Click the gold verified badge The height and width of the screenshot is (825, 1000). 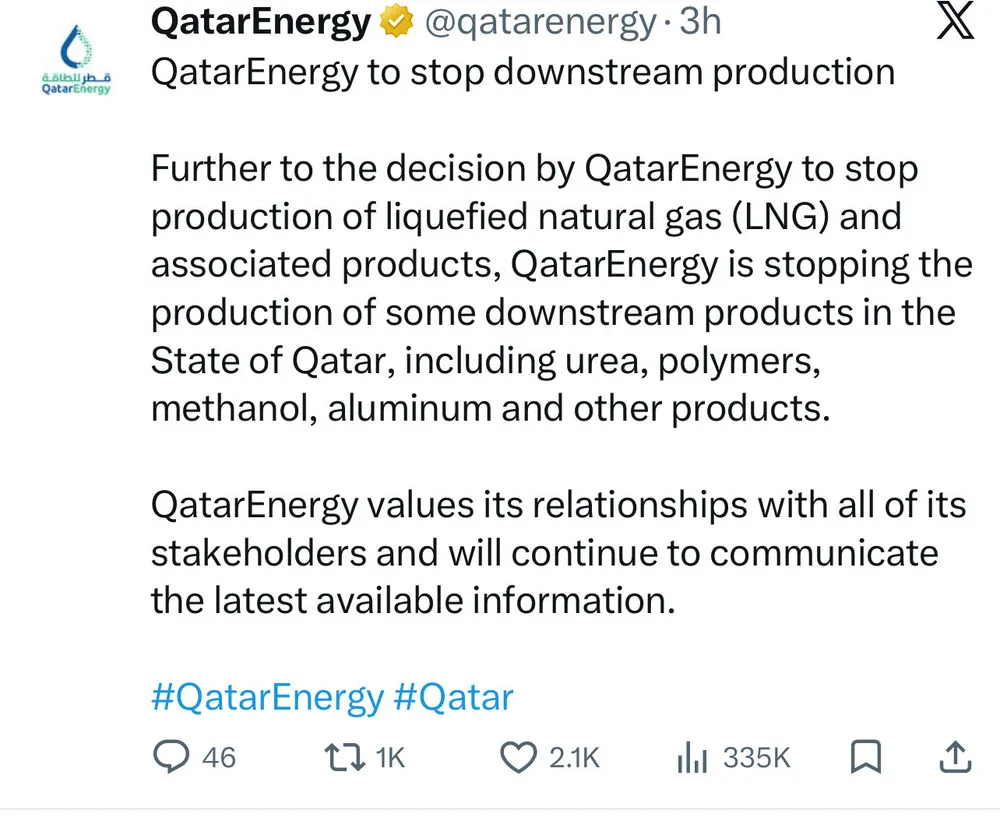point(398,22)
